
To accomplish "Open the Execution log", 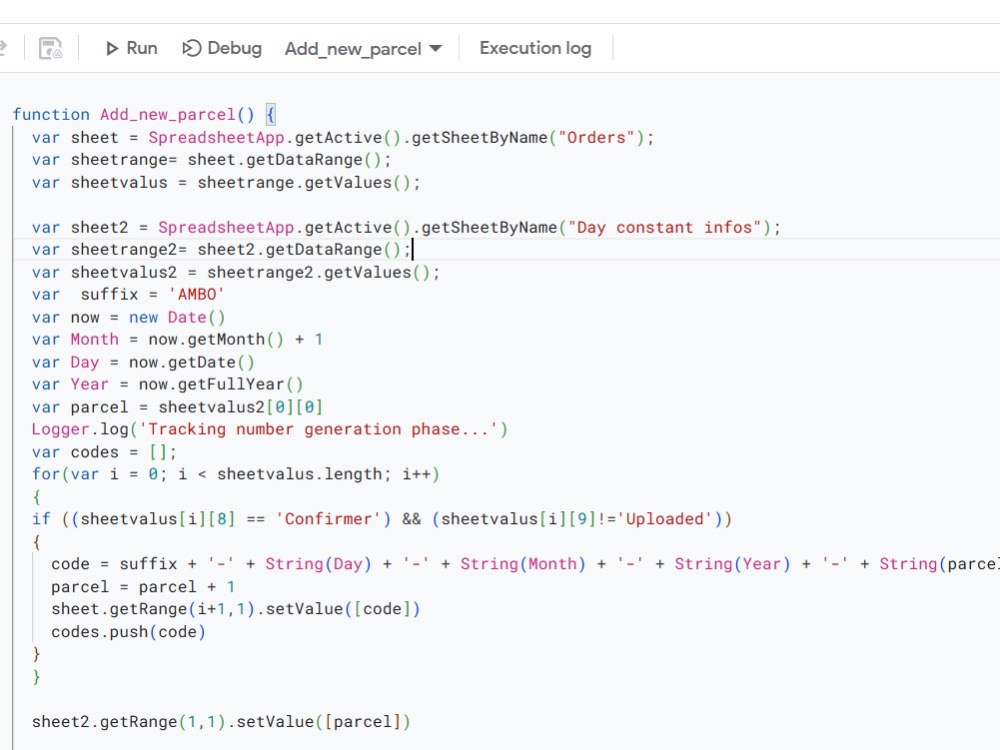I will 535,48.
